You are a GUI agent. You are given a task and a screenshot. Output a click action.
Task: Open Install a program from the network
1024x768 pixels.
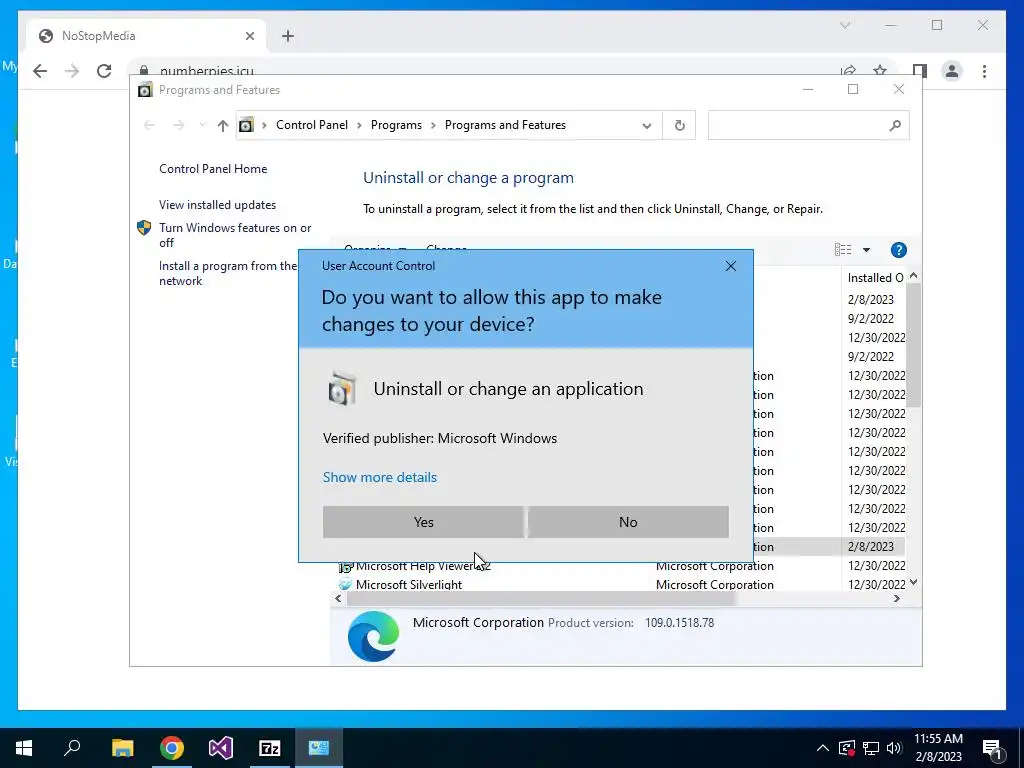[x=227, y=274]
